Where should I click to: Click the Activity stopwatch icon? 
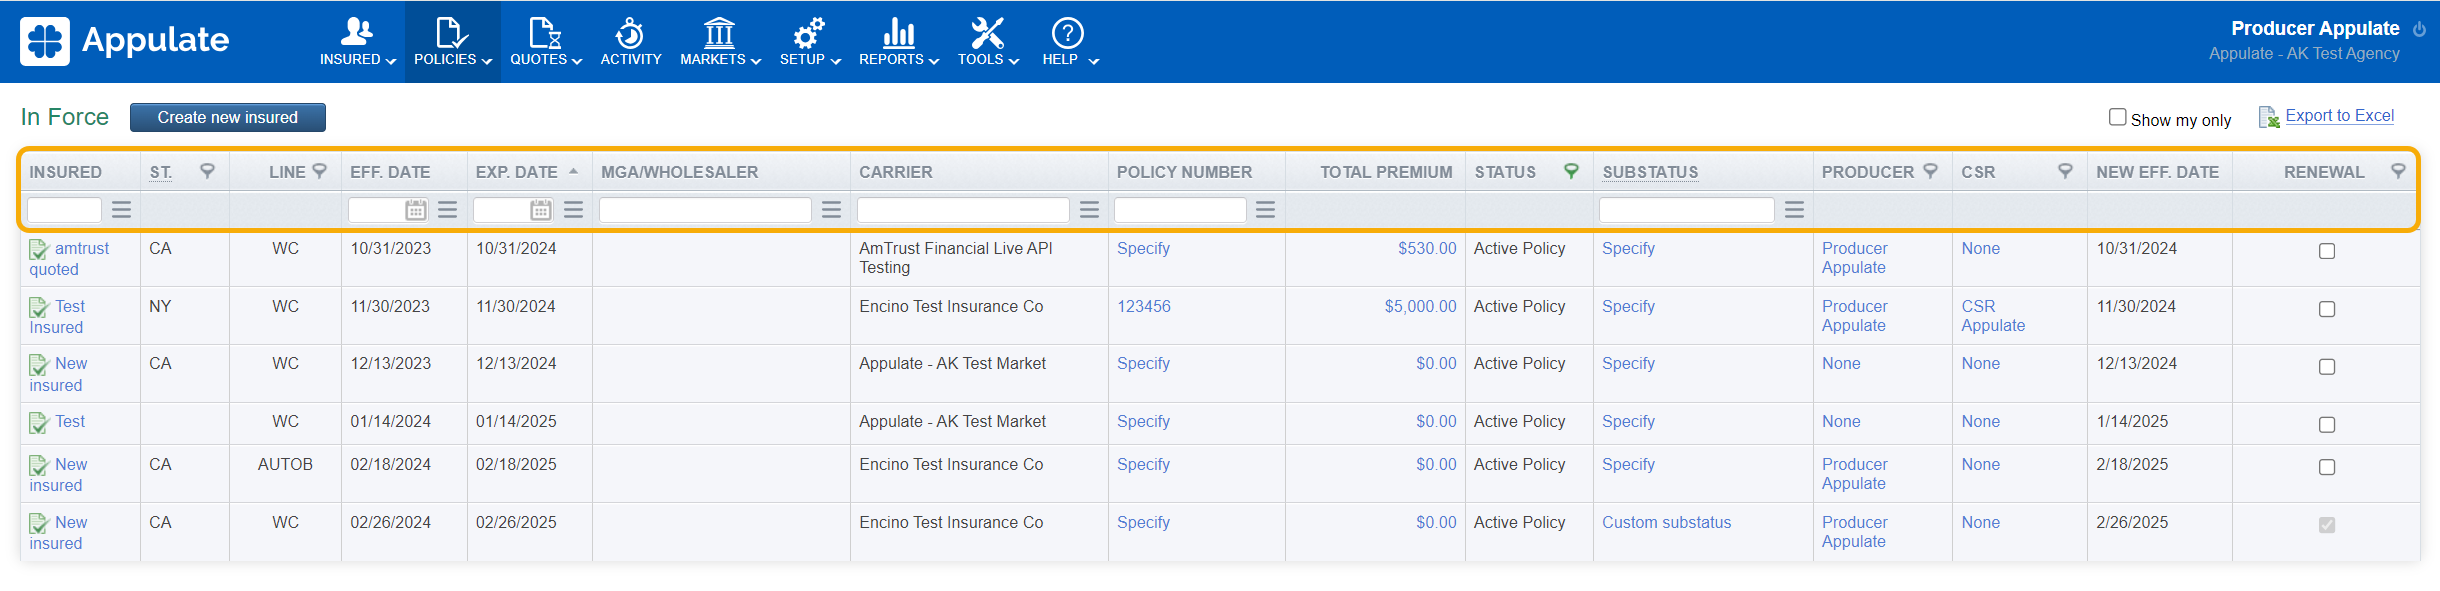(x=630, y=33)
